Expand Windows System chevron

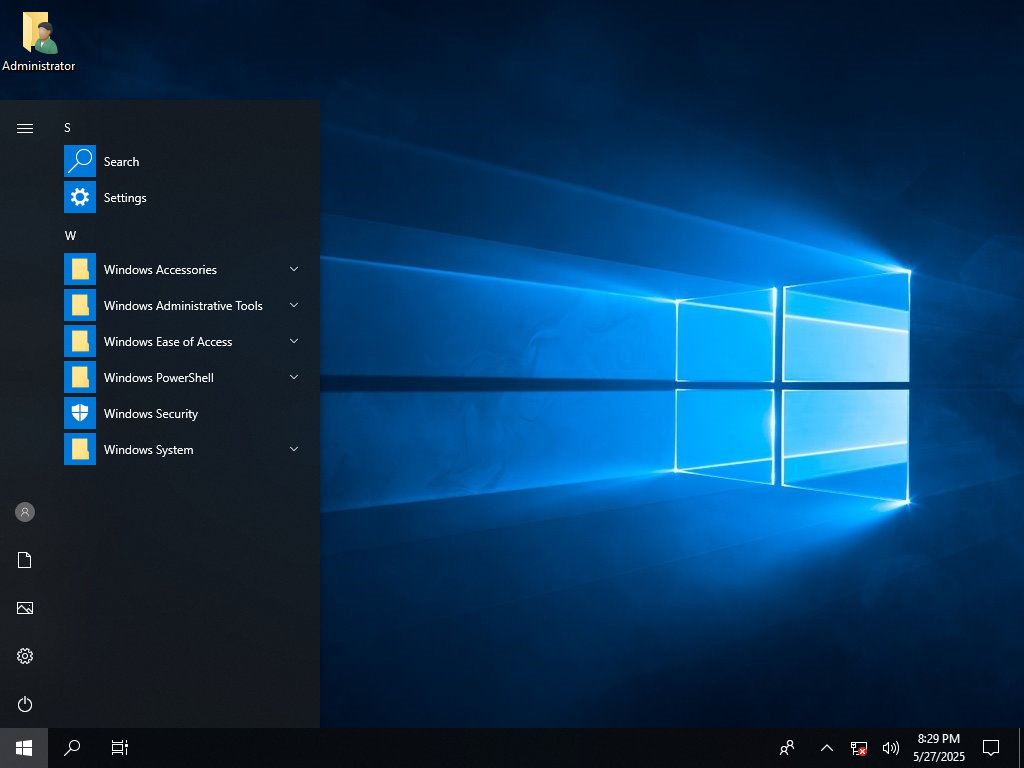[x=294, y=449]
